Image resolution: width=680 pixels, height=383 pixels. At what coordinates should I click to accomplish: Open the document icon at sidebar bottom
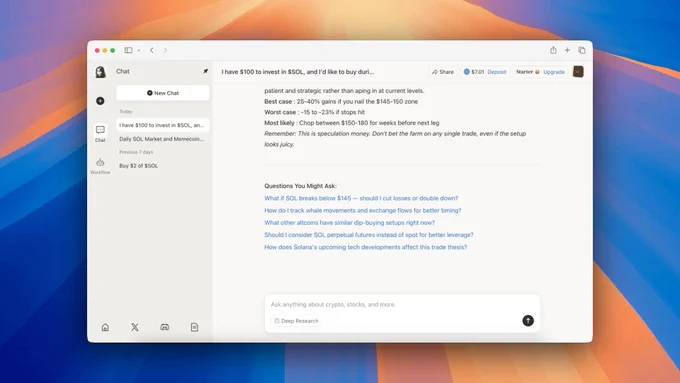point(194,327)
